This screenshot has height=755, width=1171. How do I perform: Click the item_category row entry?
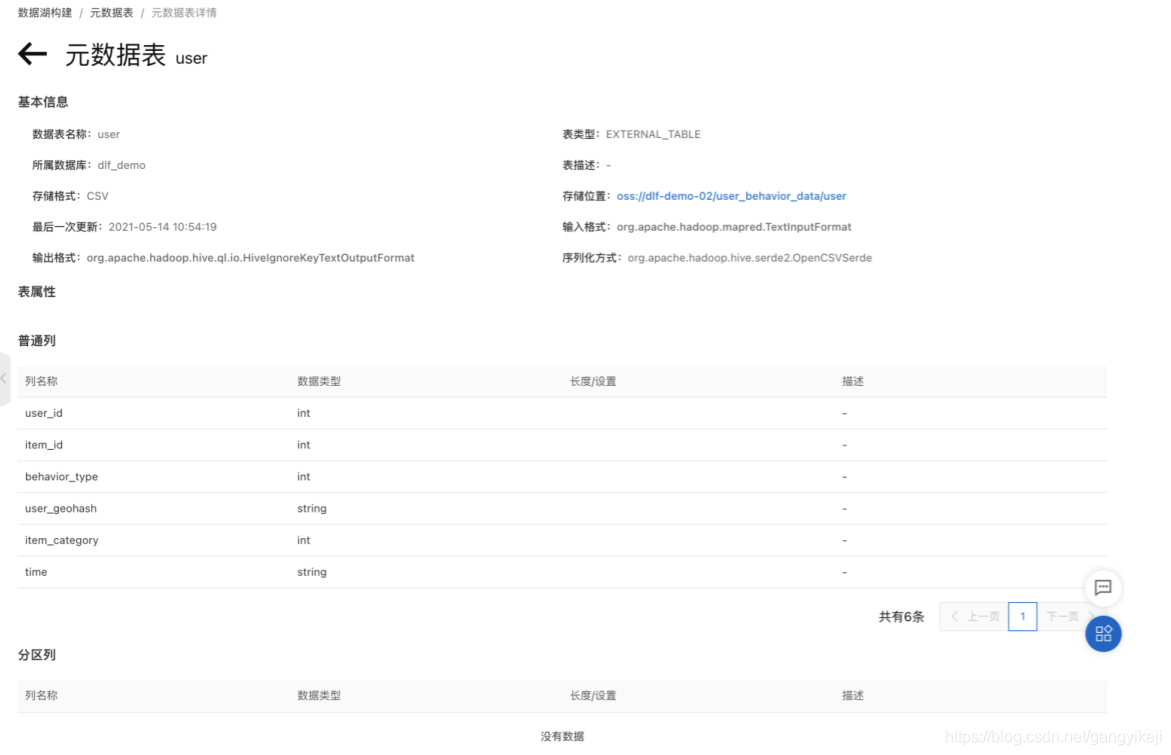pos(61,540)
